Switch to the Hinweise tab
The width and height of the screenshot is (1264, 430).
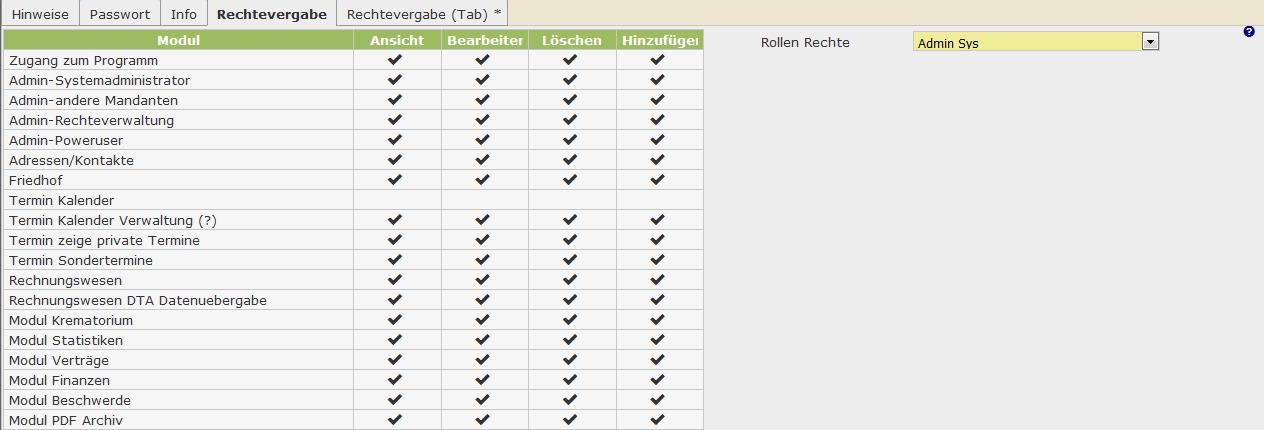(41, 15)
